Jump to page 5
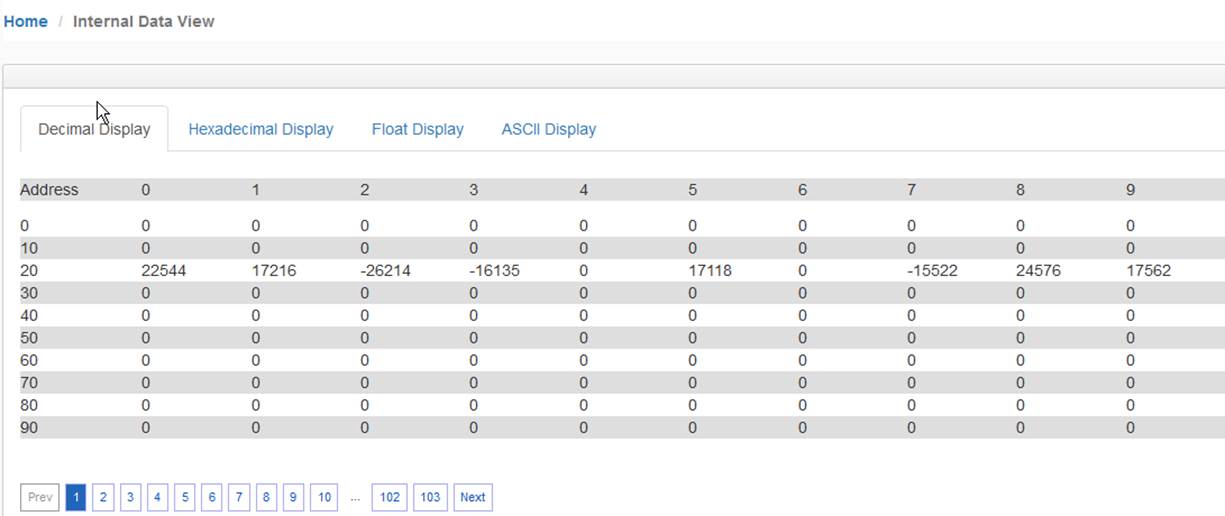 (x=184, y=497)
